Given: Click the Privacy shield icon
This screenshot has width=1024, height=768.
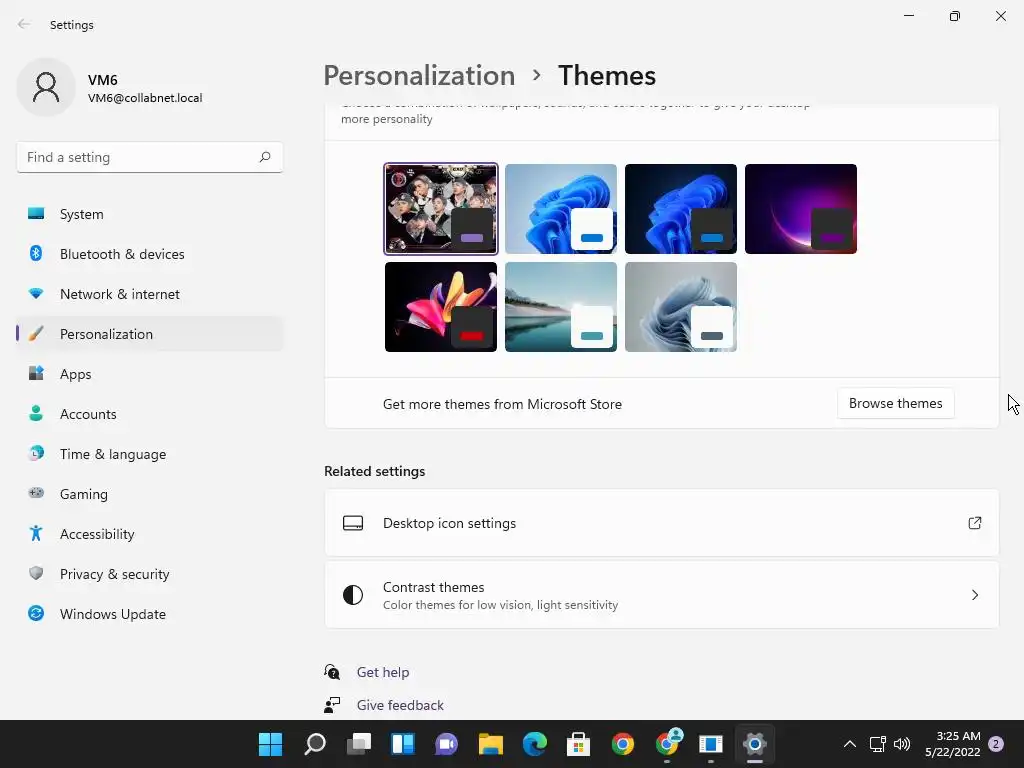Looking at the screenshot, I should pos(36,573).
